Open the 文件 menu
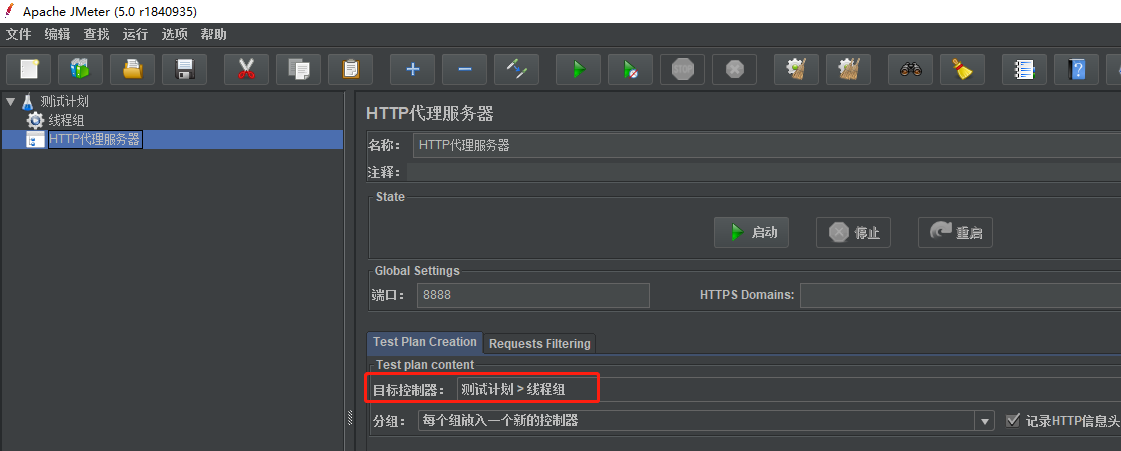The height and width of the screenshot is (451, 1121). (19, 34)
